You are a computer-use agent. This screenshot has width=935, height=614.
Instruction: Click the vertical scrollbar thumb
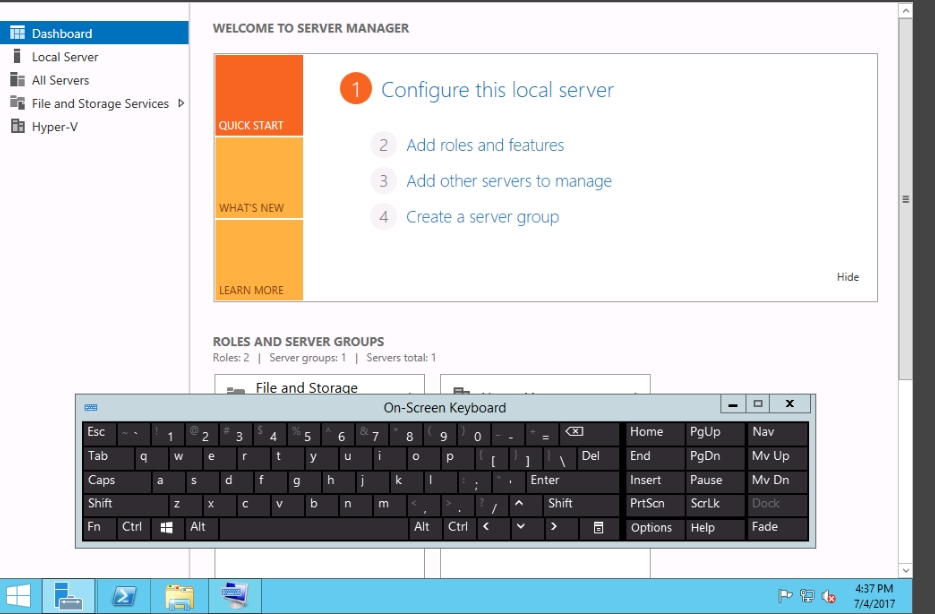coord(905,199)
